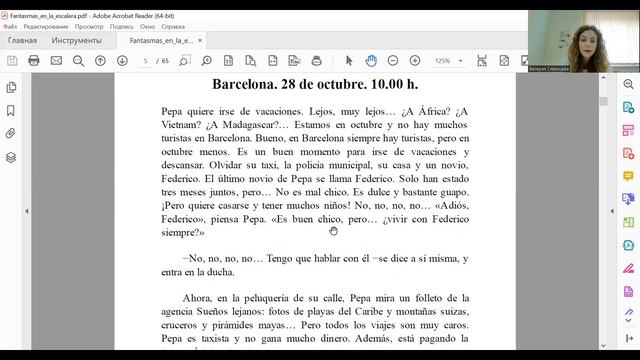Click scrollbar up arrow
This screenshot has width=640, height=360.
(603, 77)
